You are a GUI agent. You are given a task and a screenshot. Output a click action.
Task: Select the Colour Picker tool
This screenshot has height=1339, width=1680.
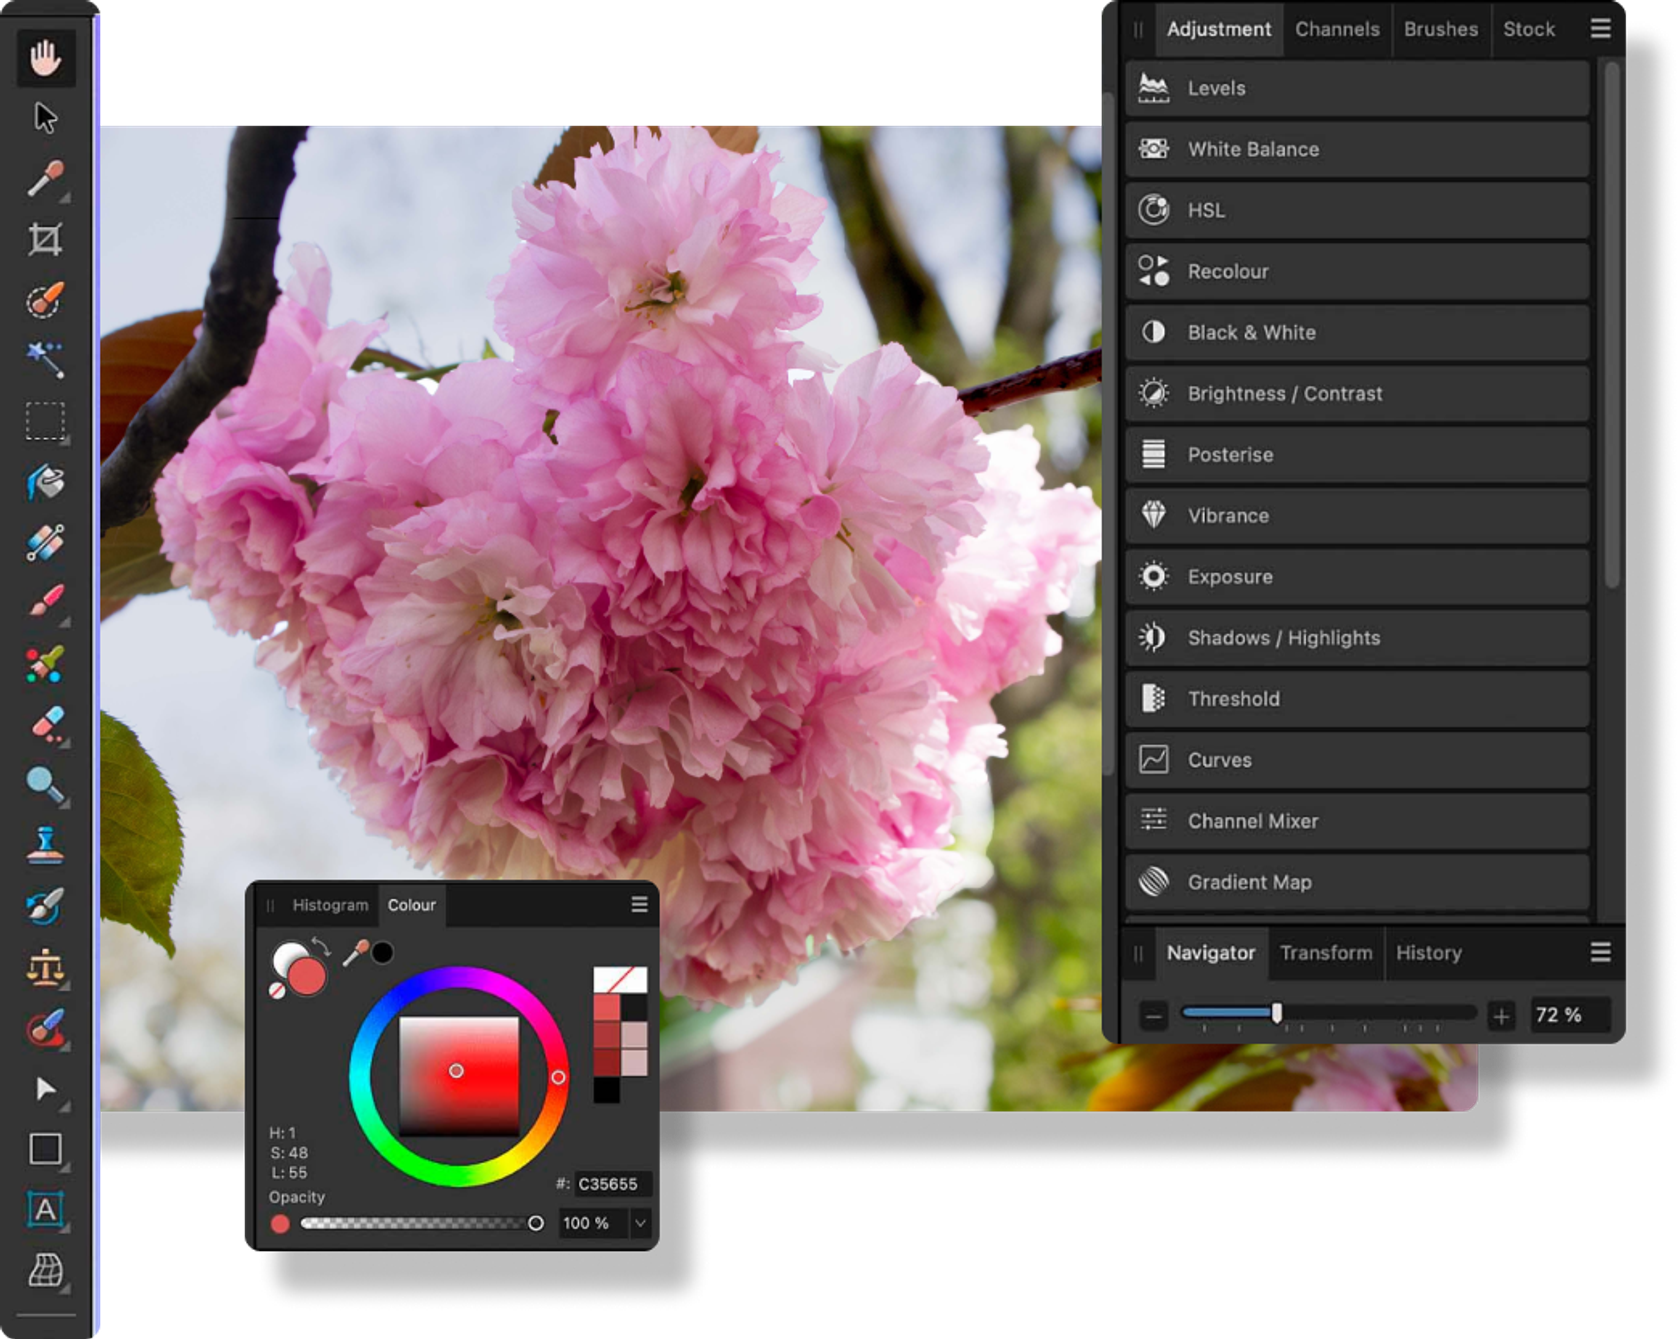45,176
